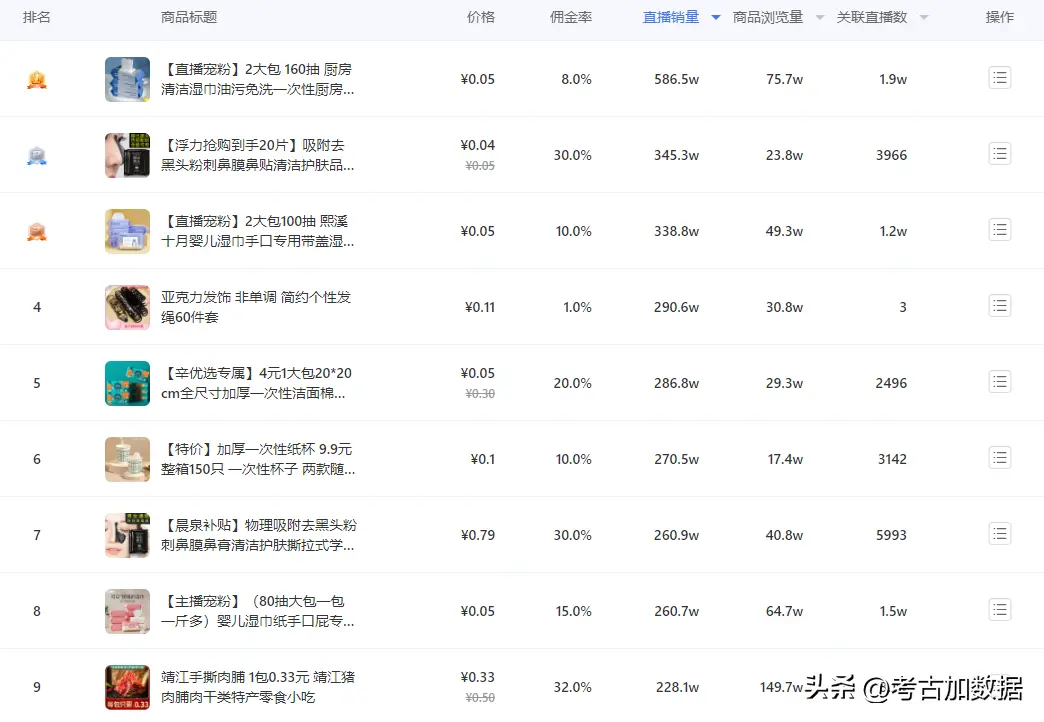The width and height of the screenshot is (1044, 722).
Task: Click the gold medal rank 1 badge
Action: (37, 79)
